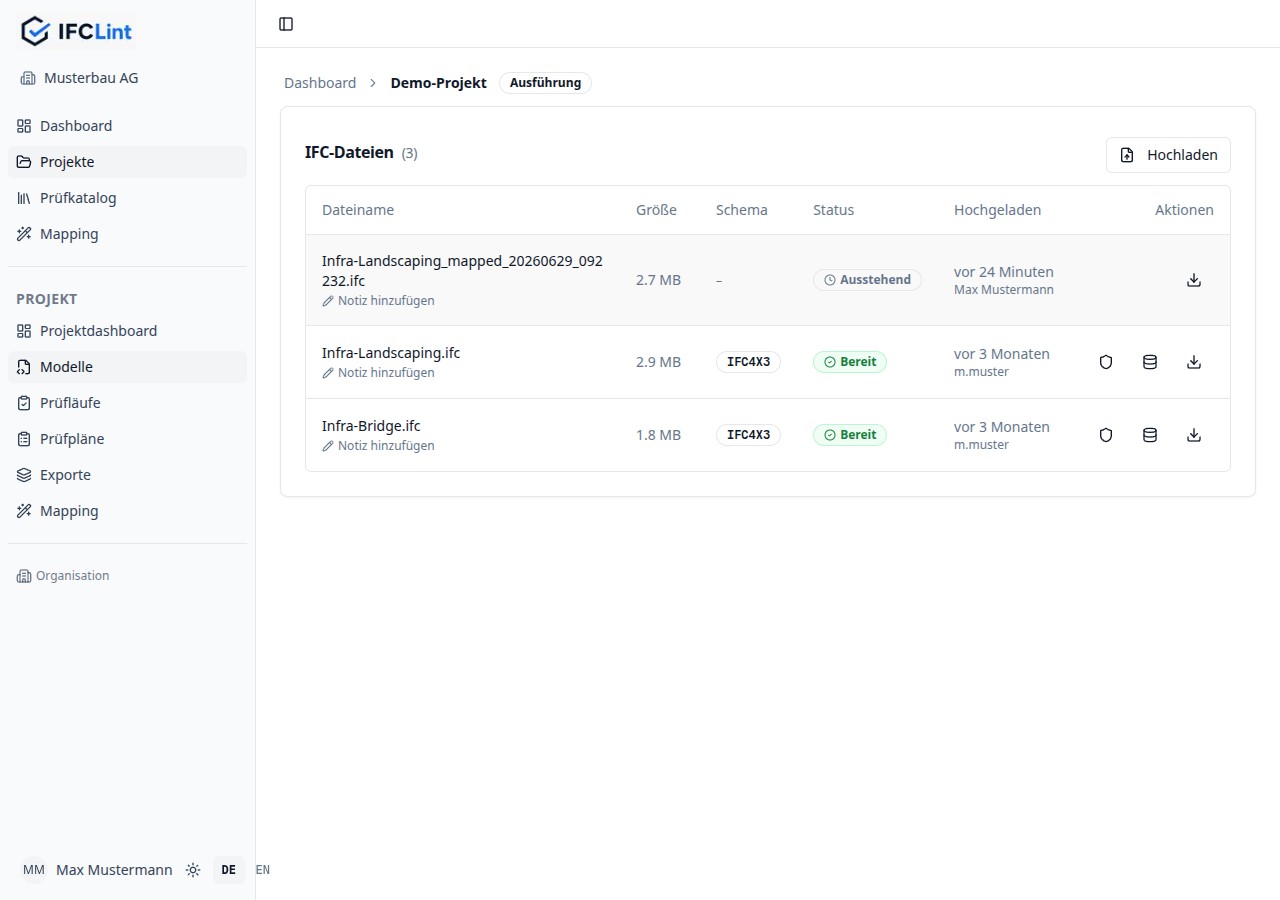Click the 1.8 MB size value

658,435
